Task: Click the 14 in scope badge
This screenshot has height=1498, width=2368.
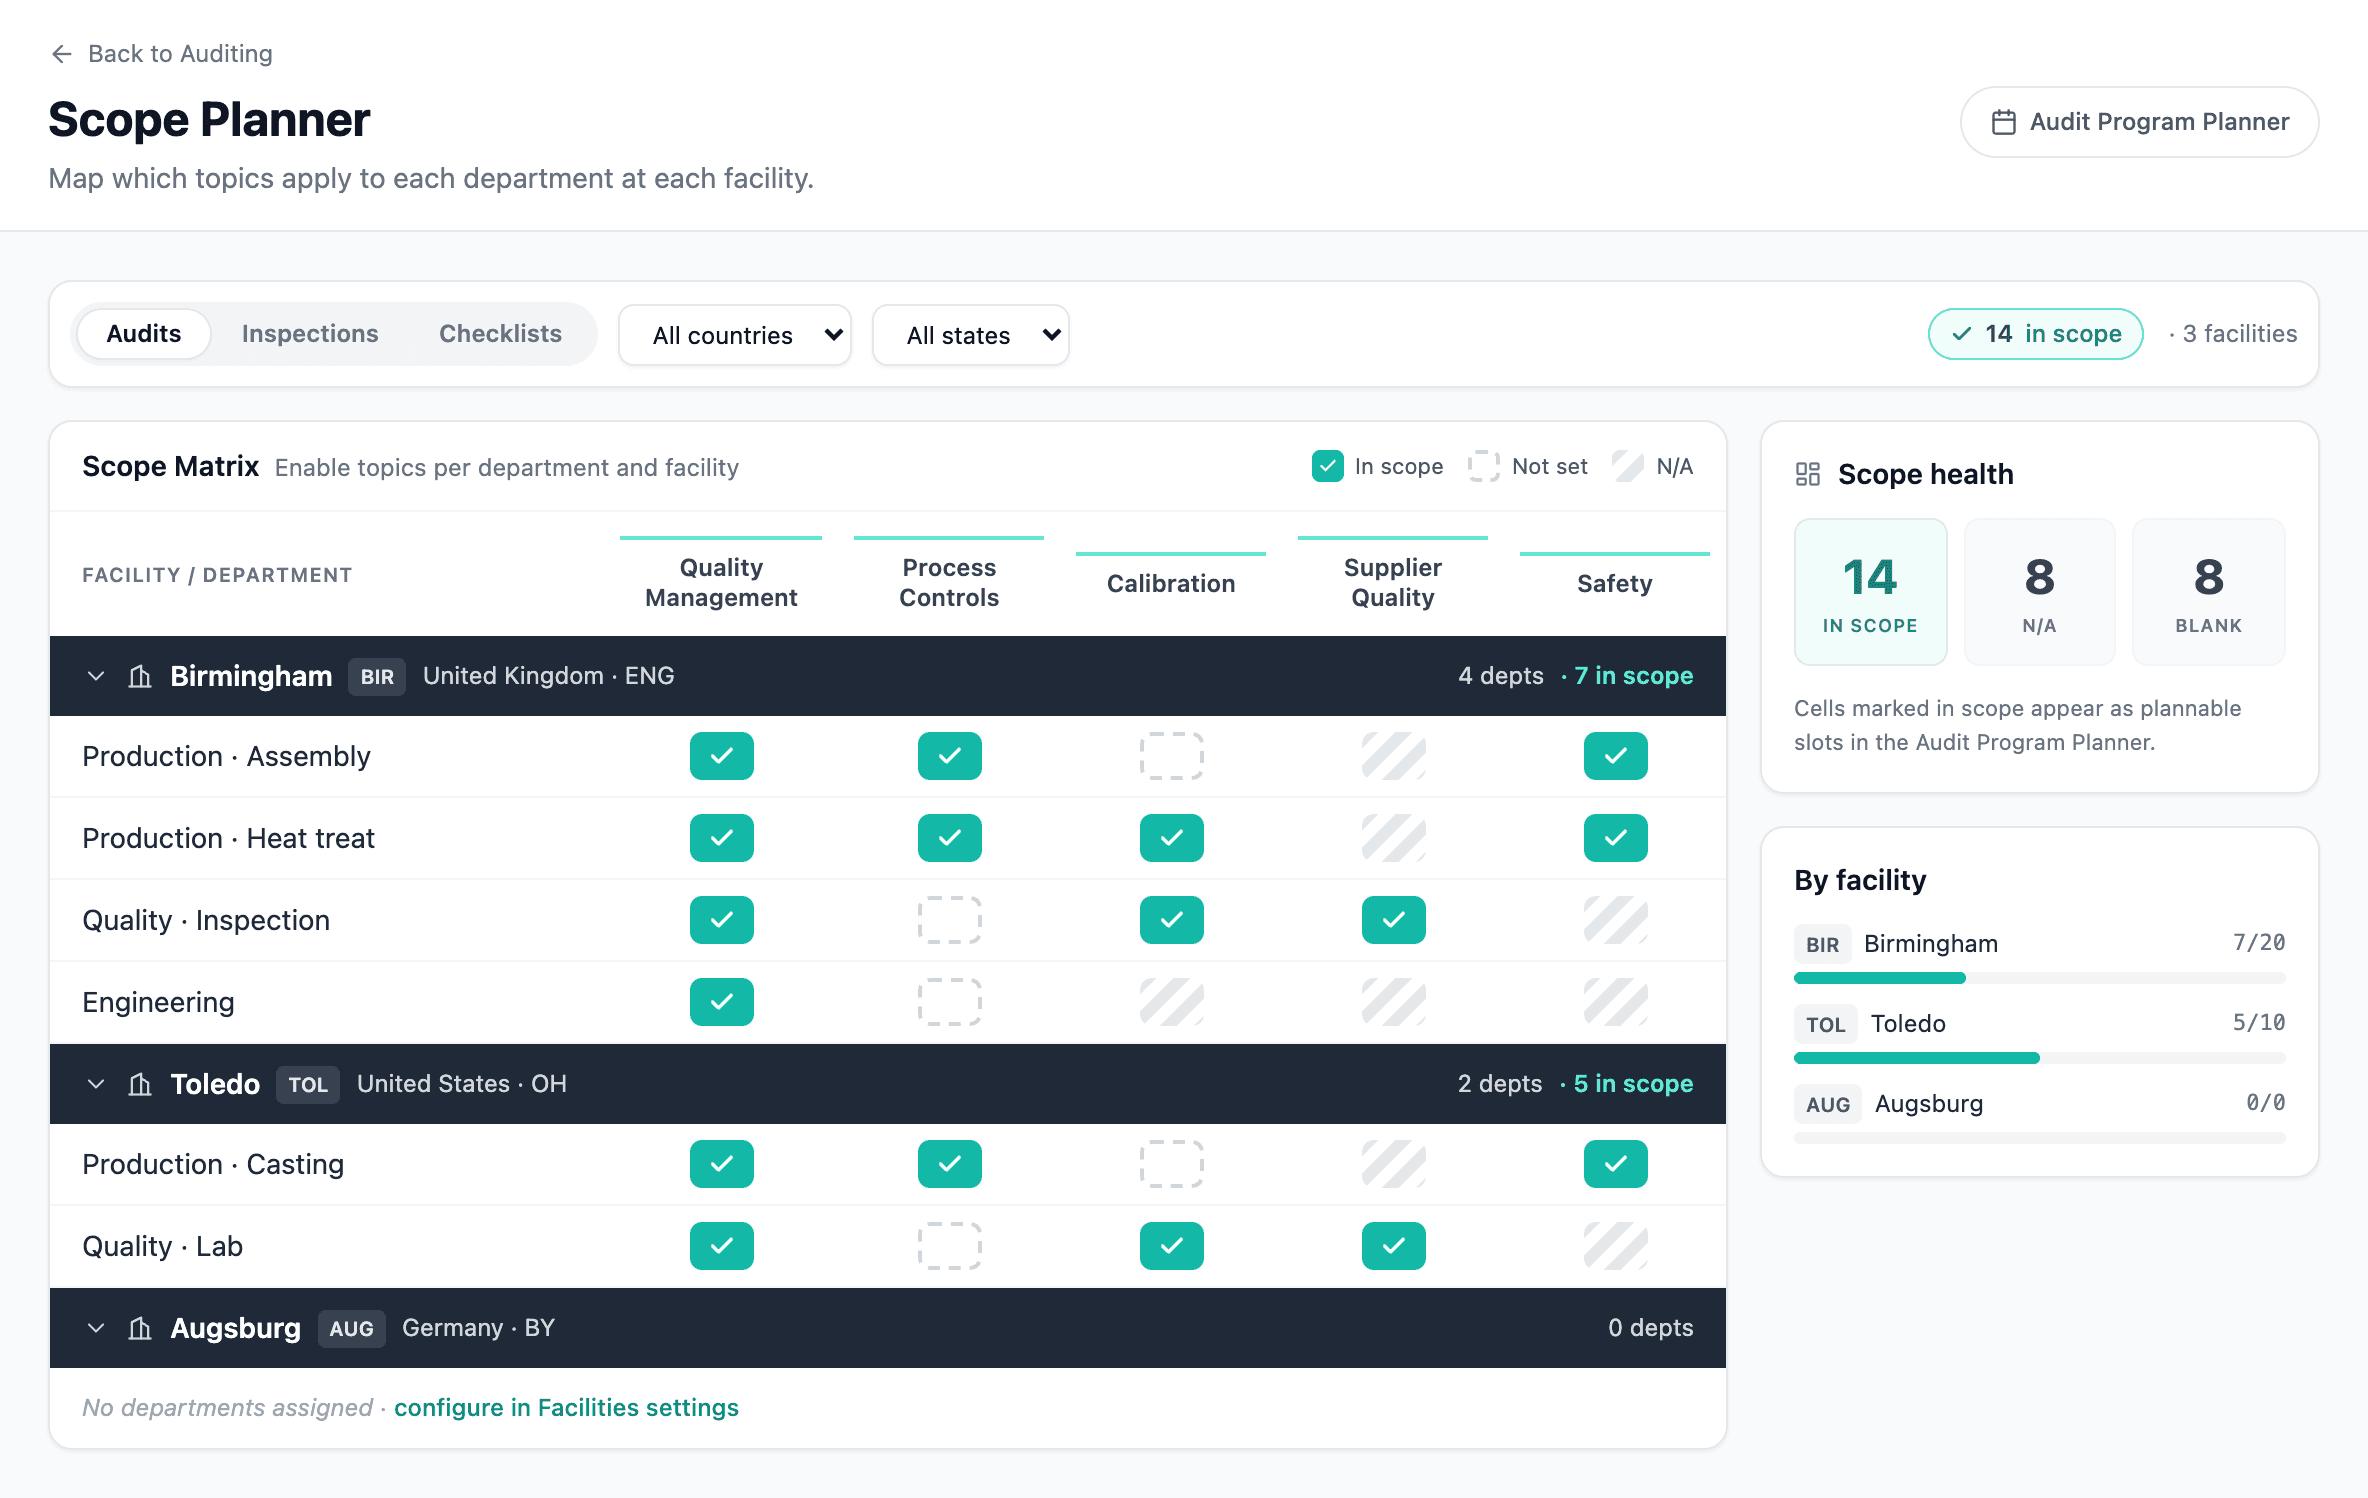Action: click(x=2036, y=334)
